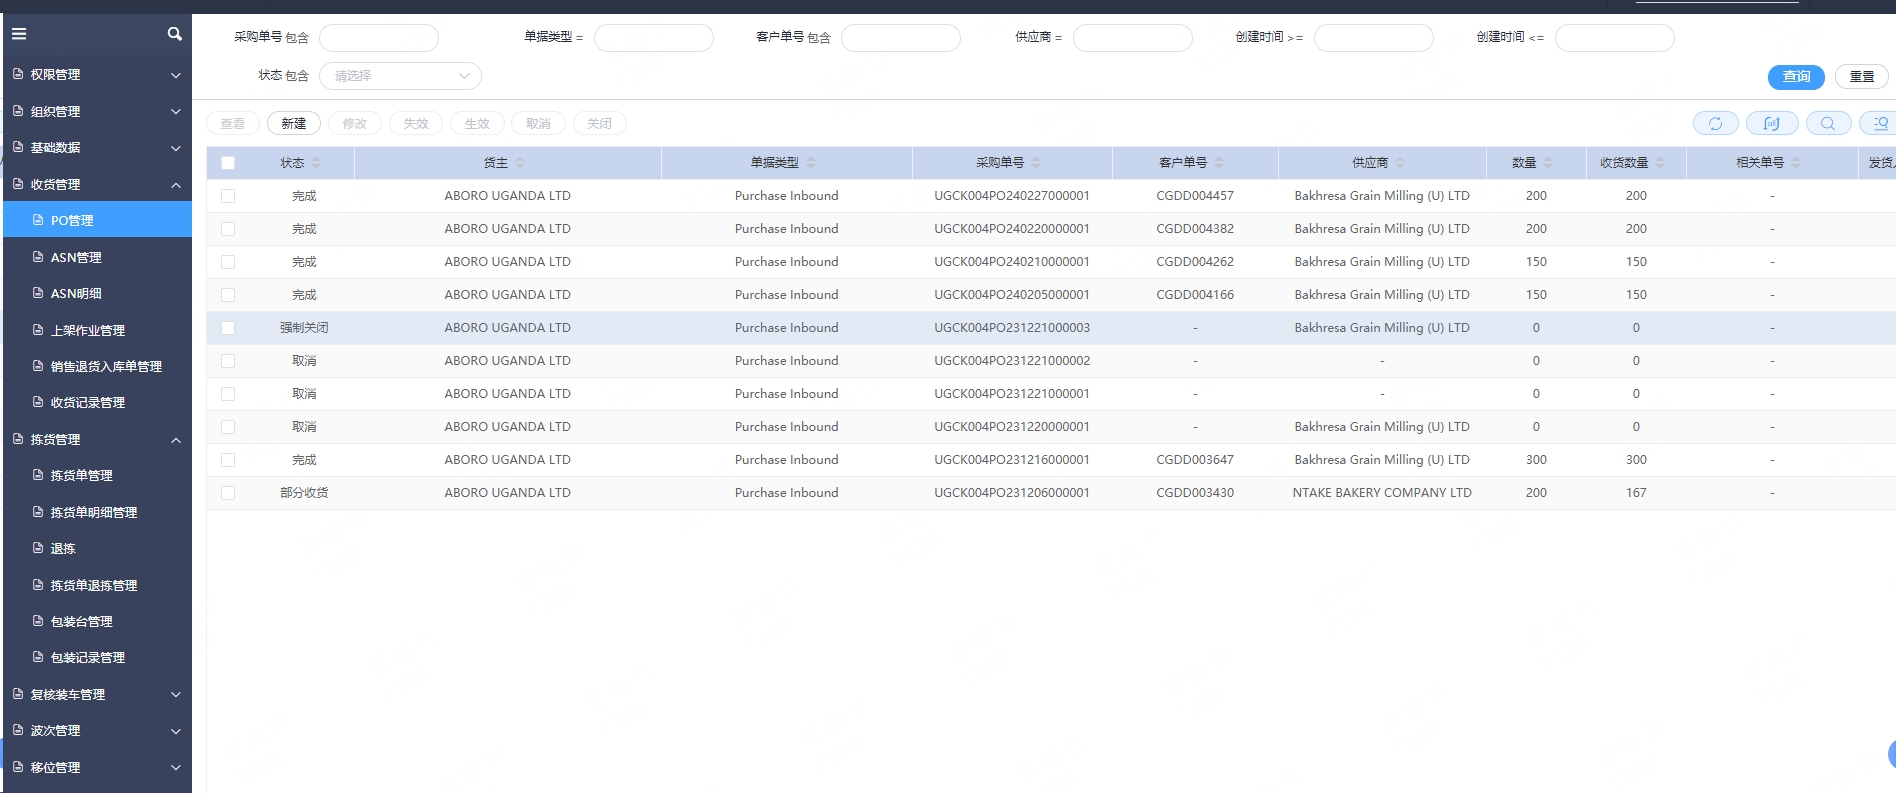Screen dimensions: 1896x793
Task: Open sidebar search magnifier icon
Action: click(175, 34)
